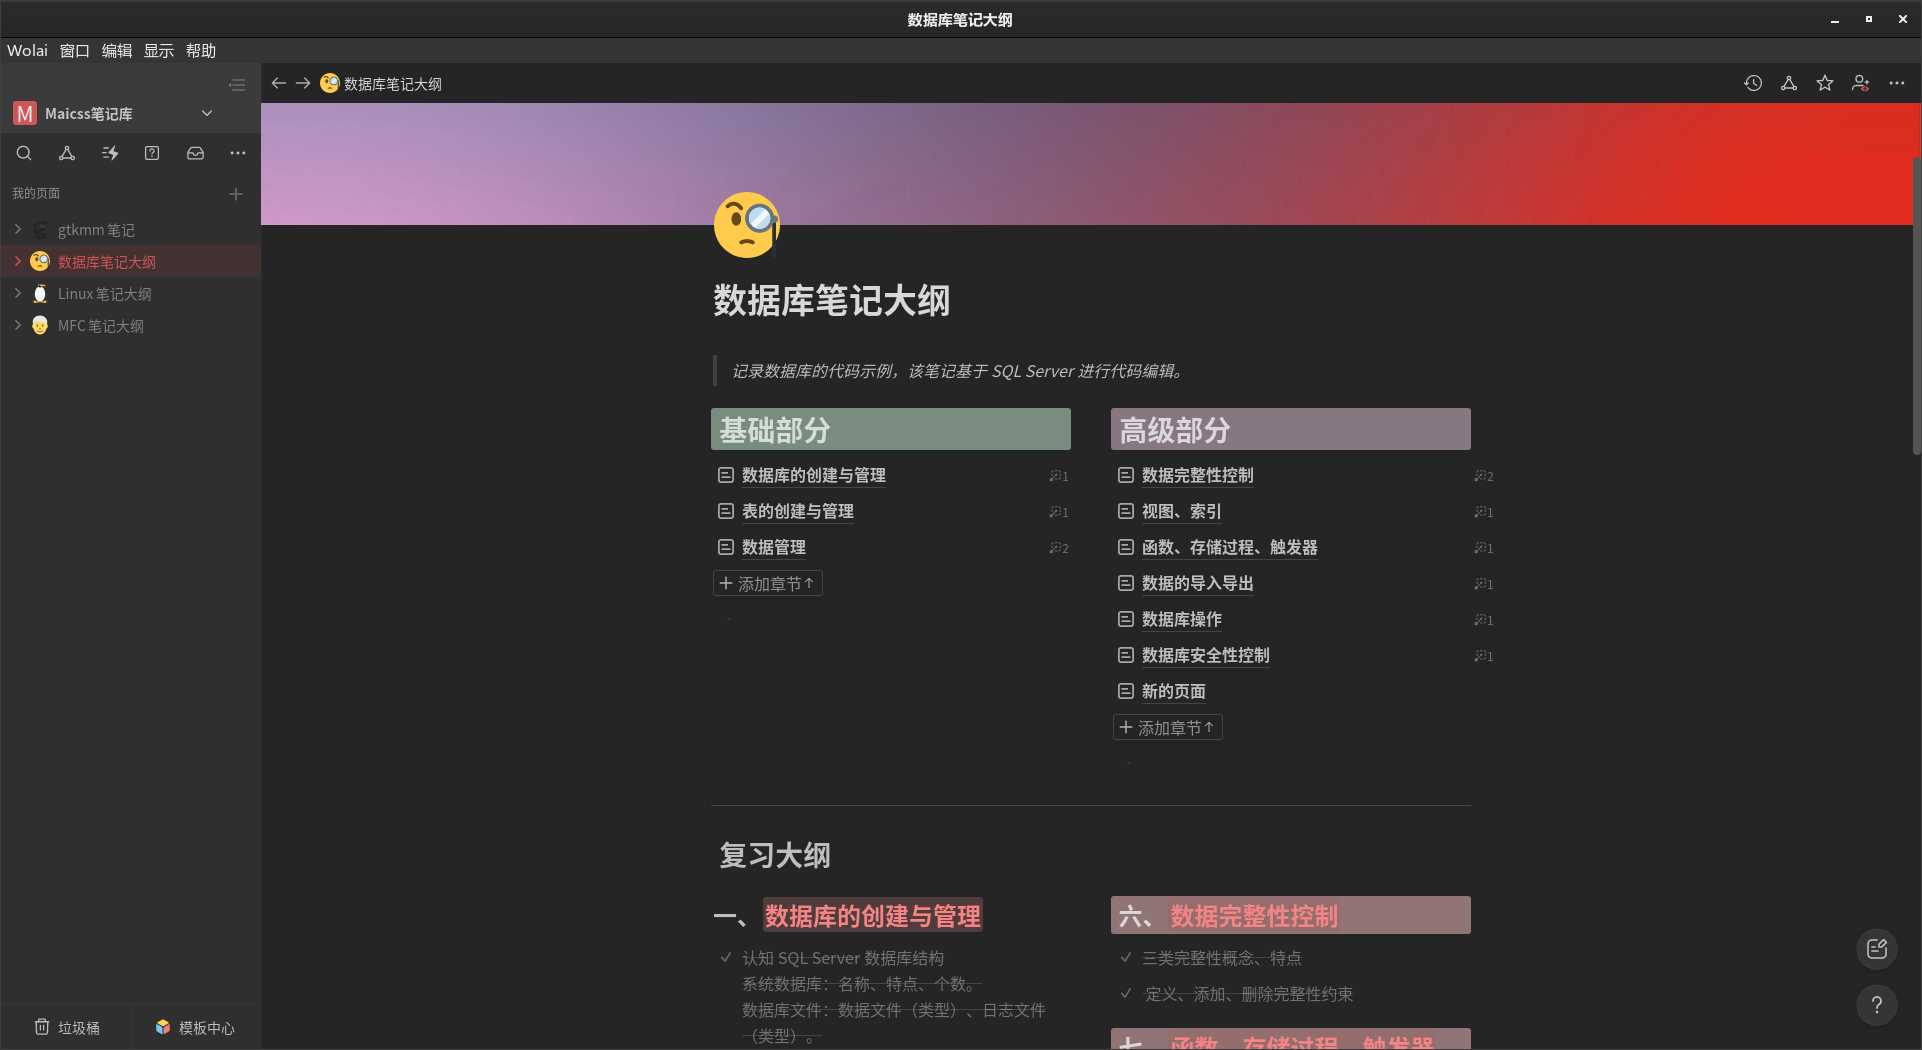Open the floating help question mark button
The width and height of the screenshot is (1922, 1050).
point(1877,1005)
